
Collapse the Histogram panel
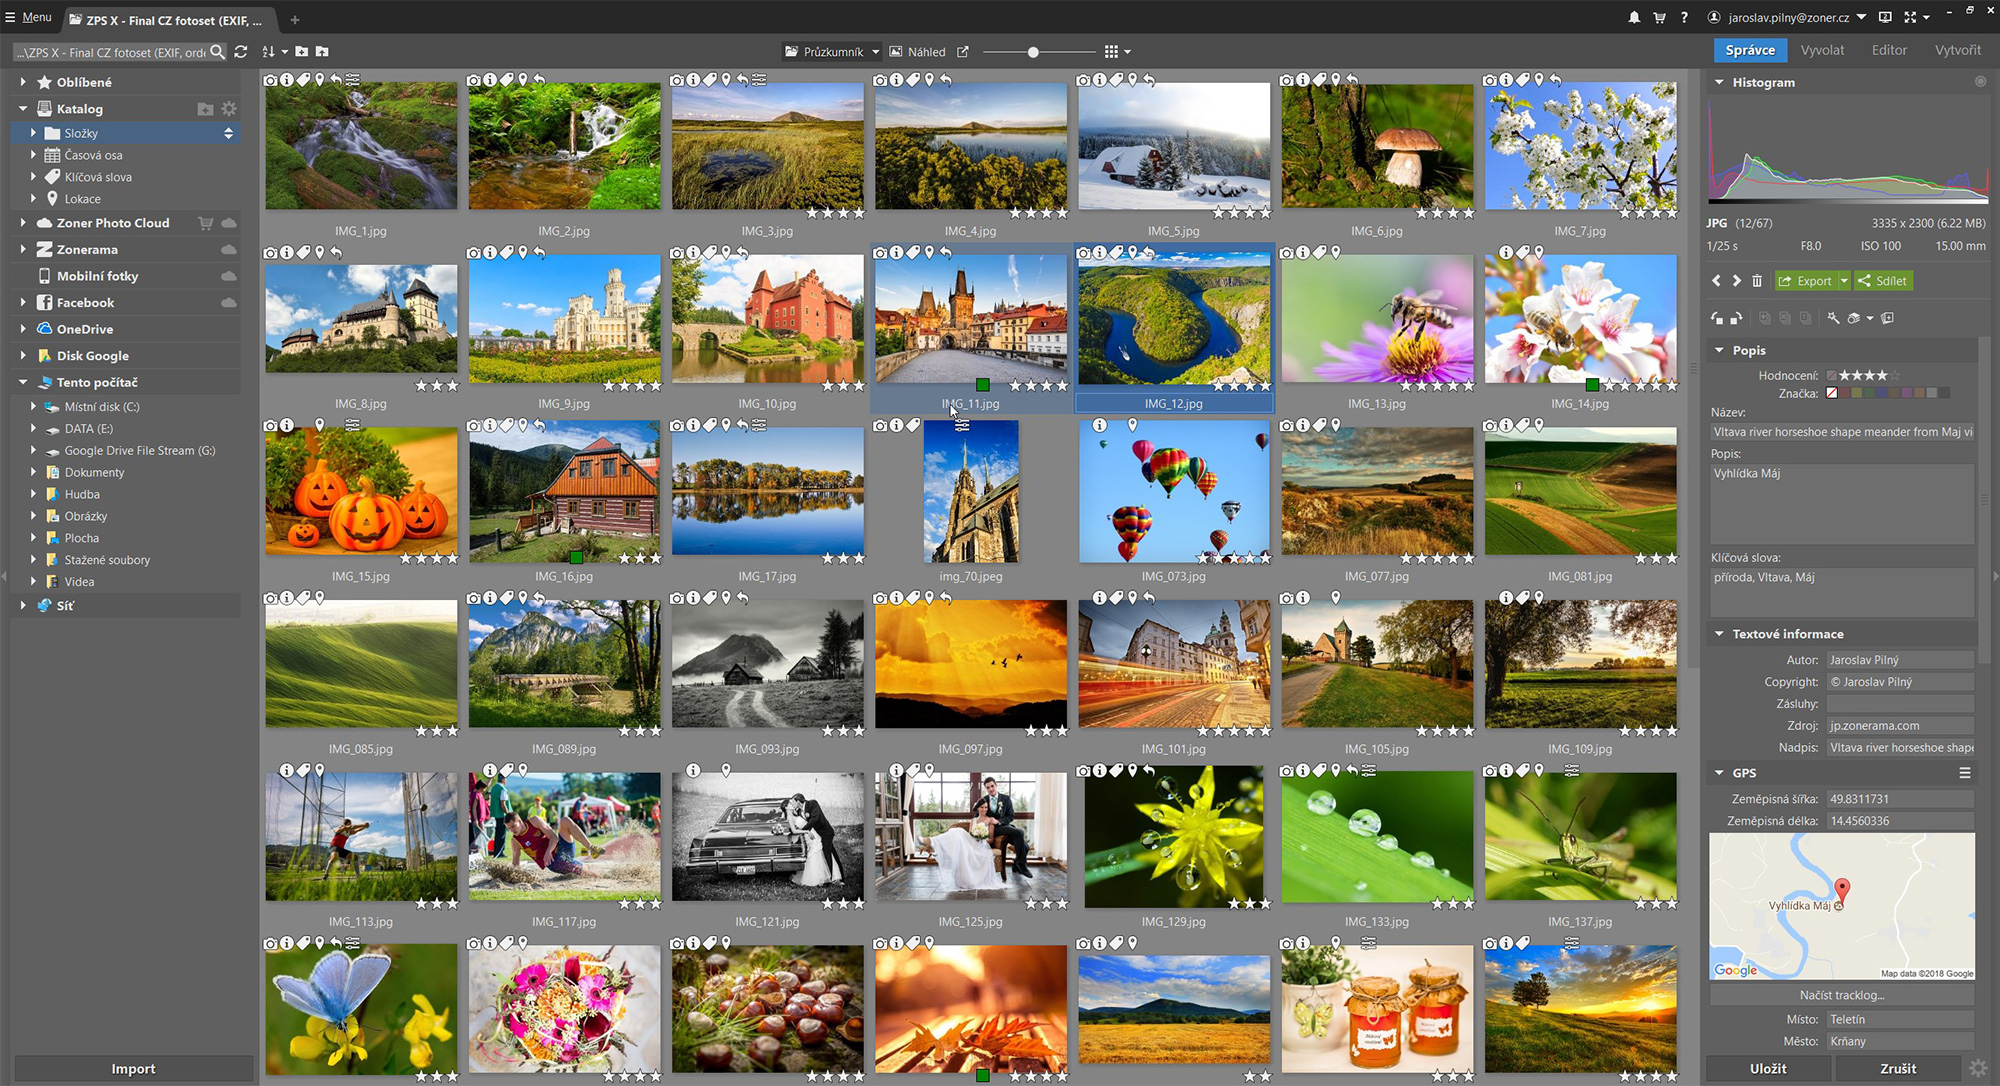(x=1719, y=83)
